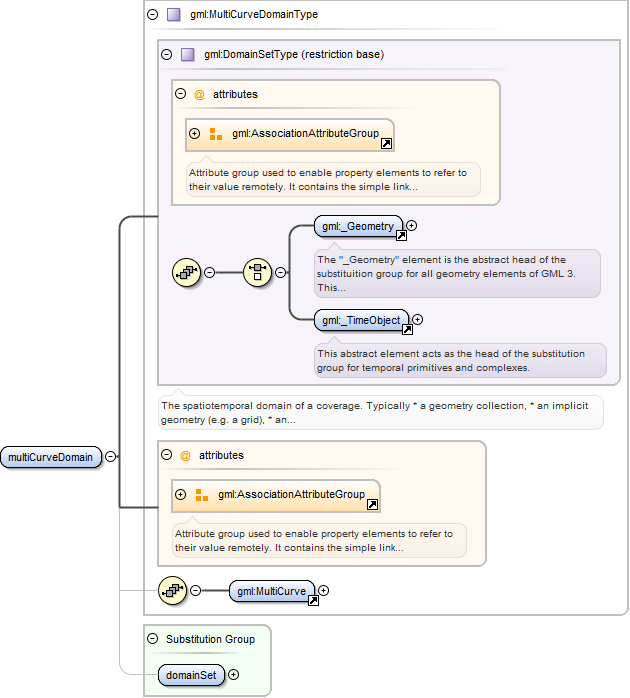The width and height of the screenshot is (630, 698).
Task: Expand the domainSet substitution element
Action: (234, 675)
